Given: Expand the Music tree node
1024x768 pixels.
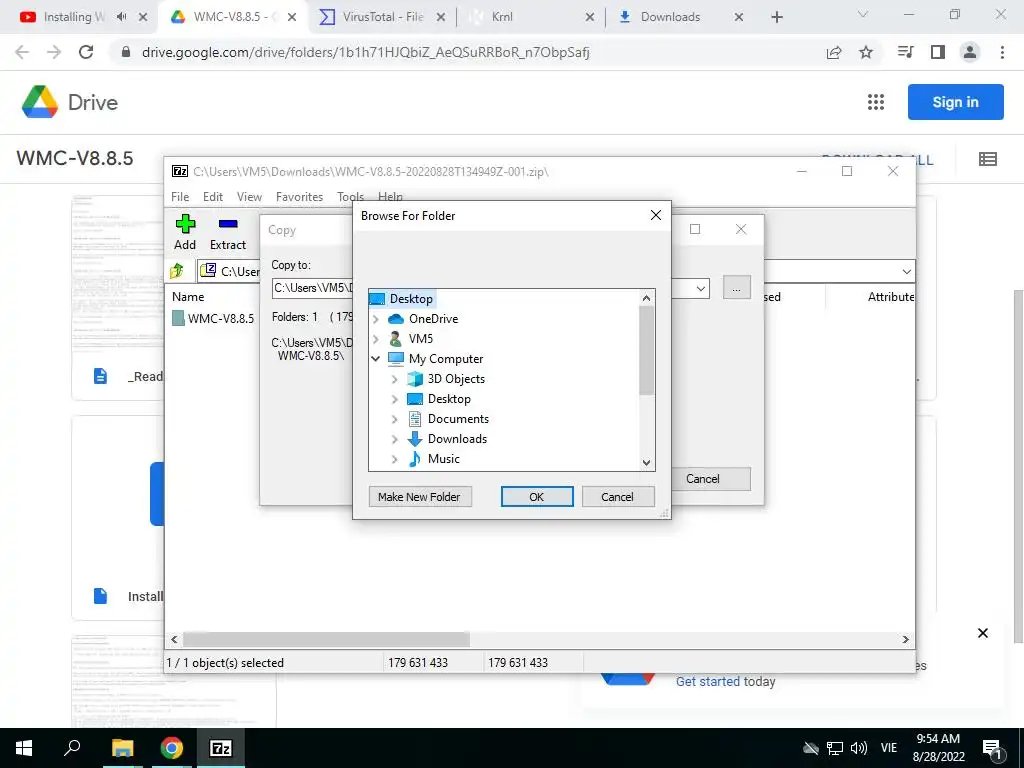Looking at the screenshot, I should click(394, 459).
